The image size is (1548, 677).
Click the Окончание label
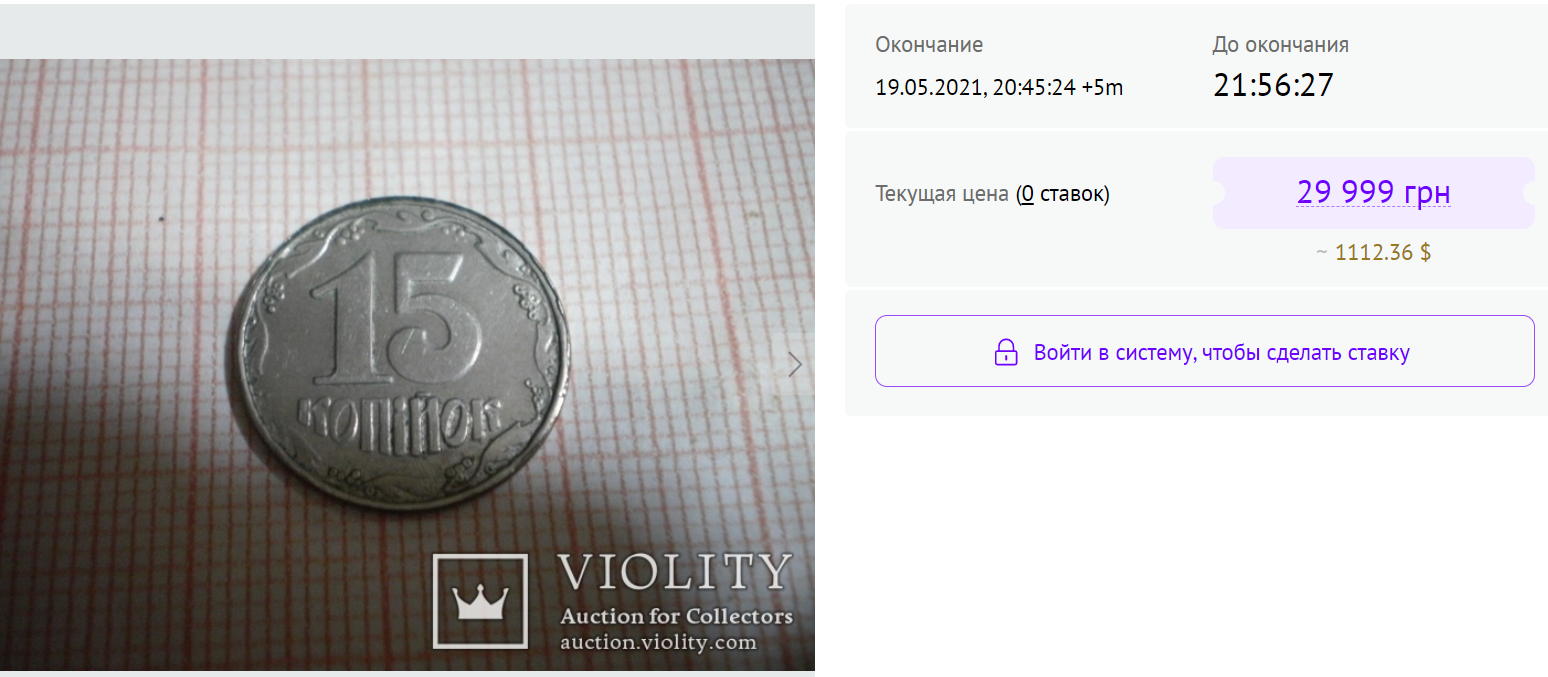(x=929, y=45)
